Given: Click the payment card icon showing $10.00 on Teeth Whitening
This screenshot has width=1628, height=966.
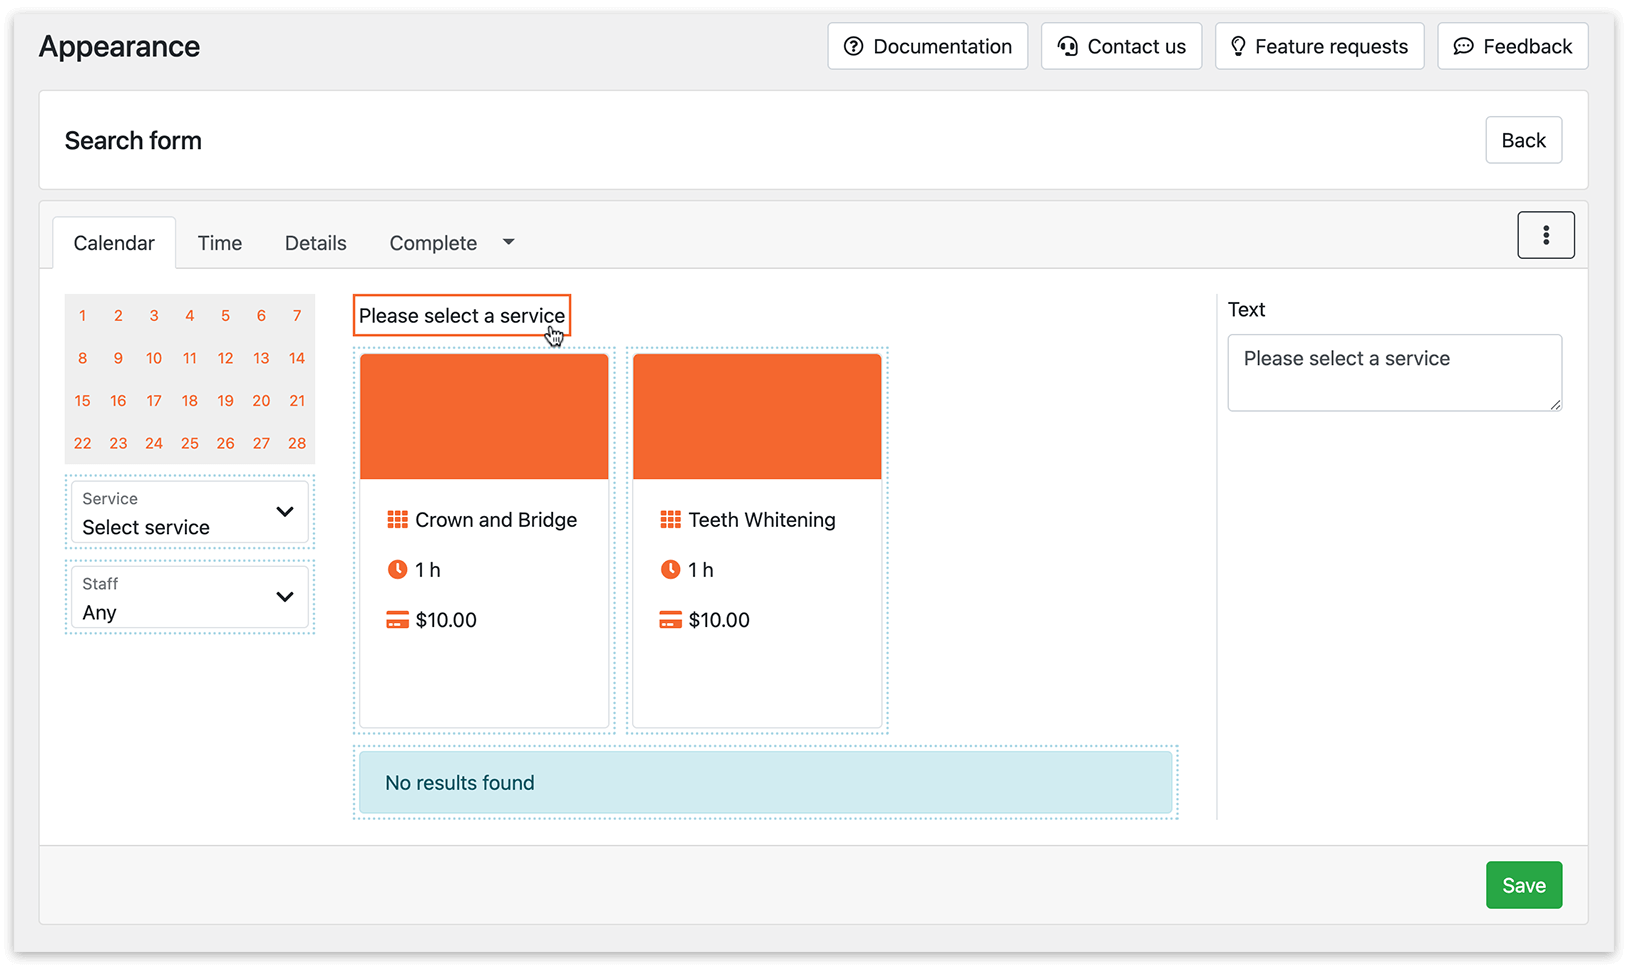Looking at the screenshot, I should [671, 619].
